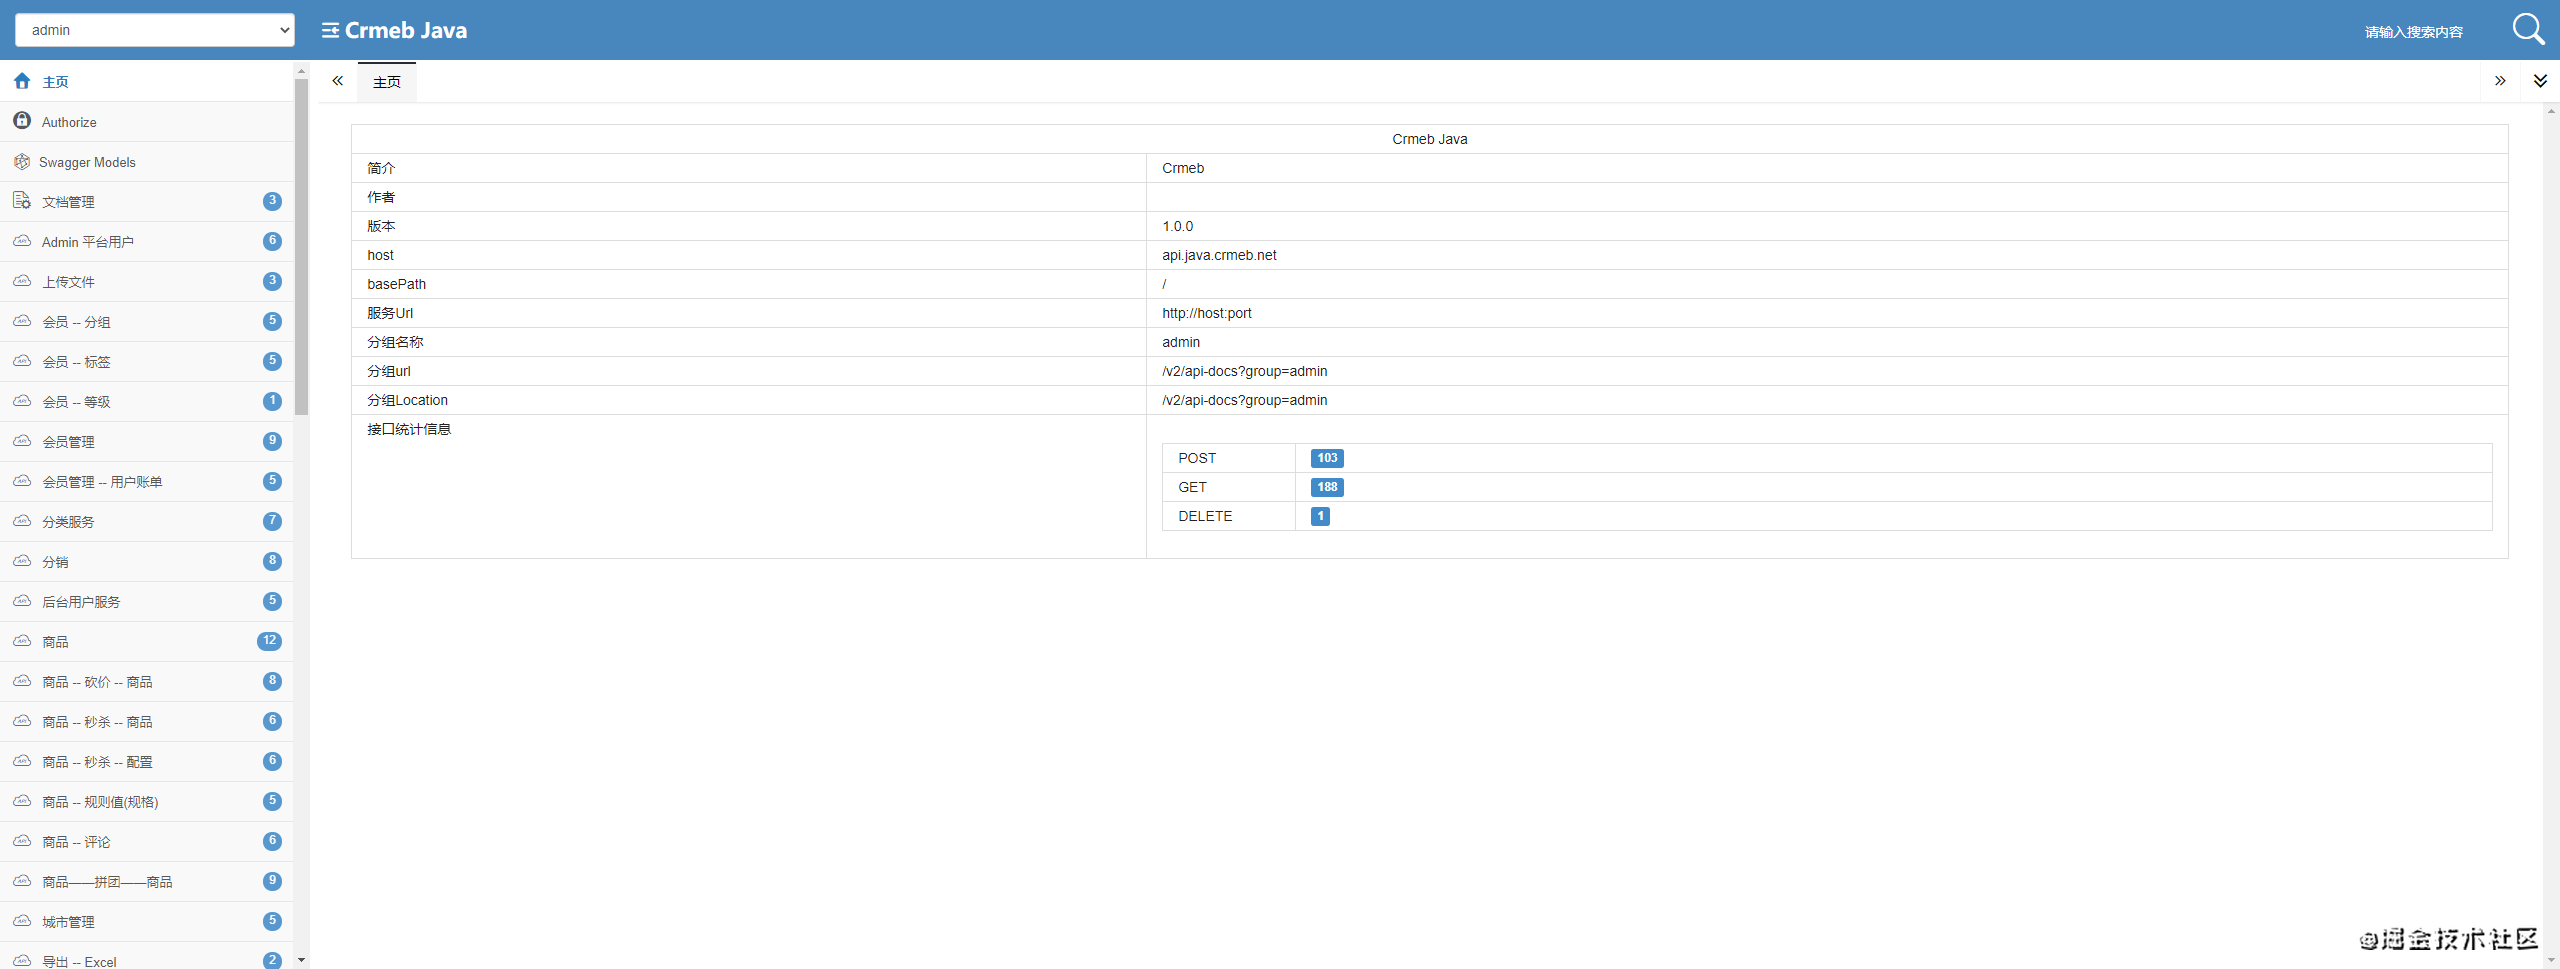Click 分组url value /v2/api-docs?group=admin
Viewport: 2560px width, 969px height.
click(1245, 371)
